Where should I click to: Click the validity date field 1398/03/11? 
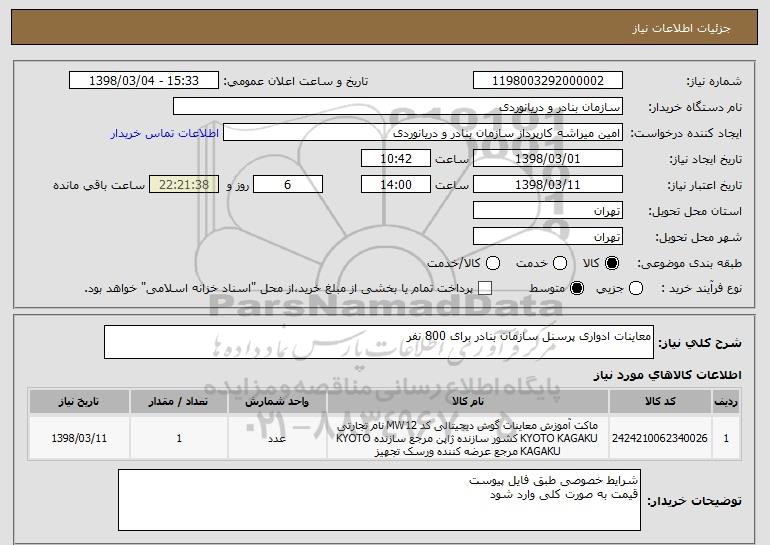548,185
